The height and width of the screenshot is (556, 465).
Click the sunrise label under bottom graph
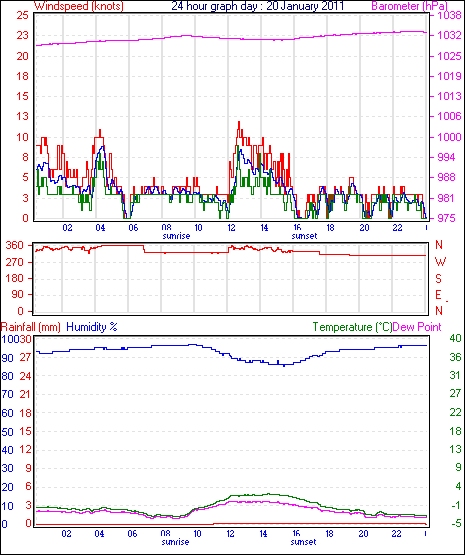175,542
